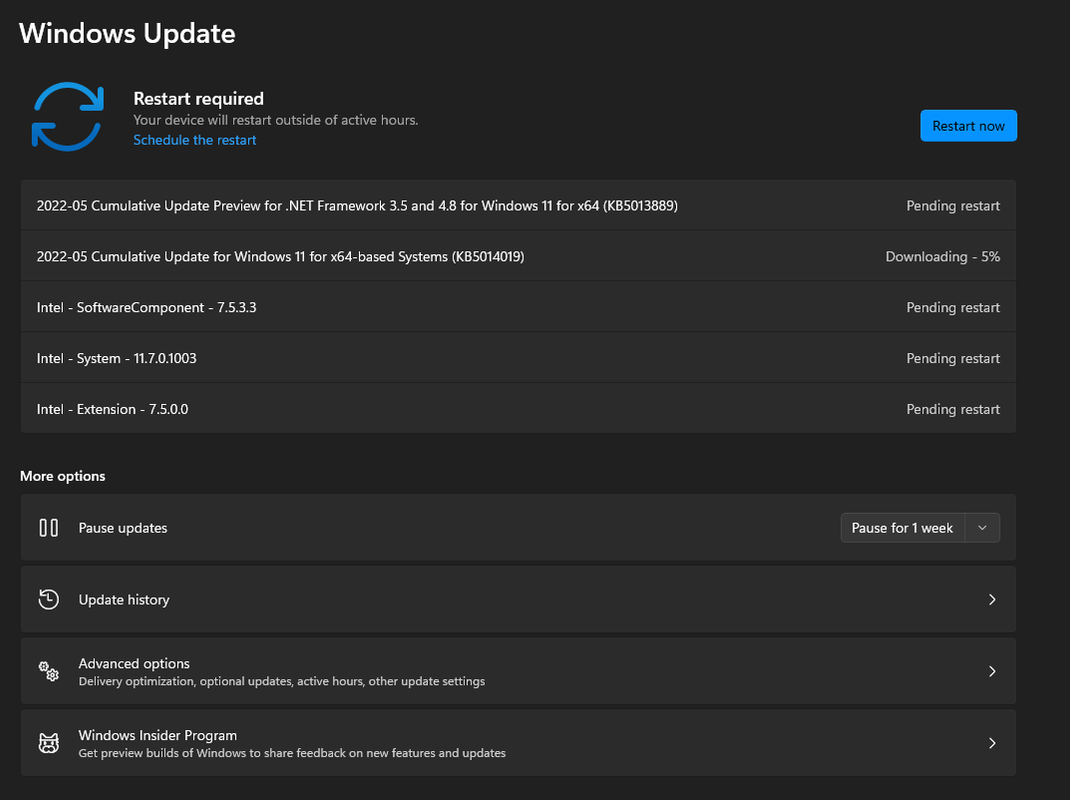Select the Cumulative Update KB5014019 row
The image size is (1070, 800).
coord(518,257)
